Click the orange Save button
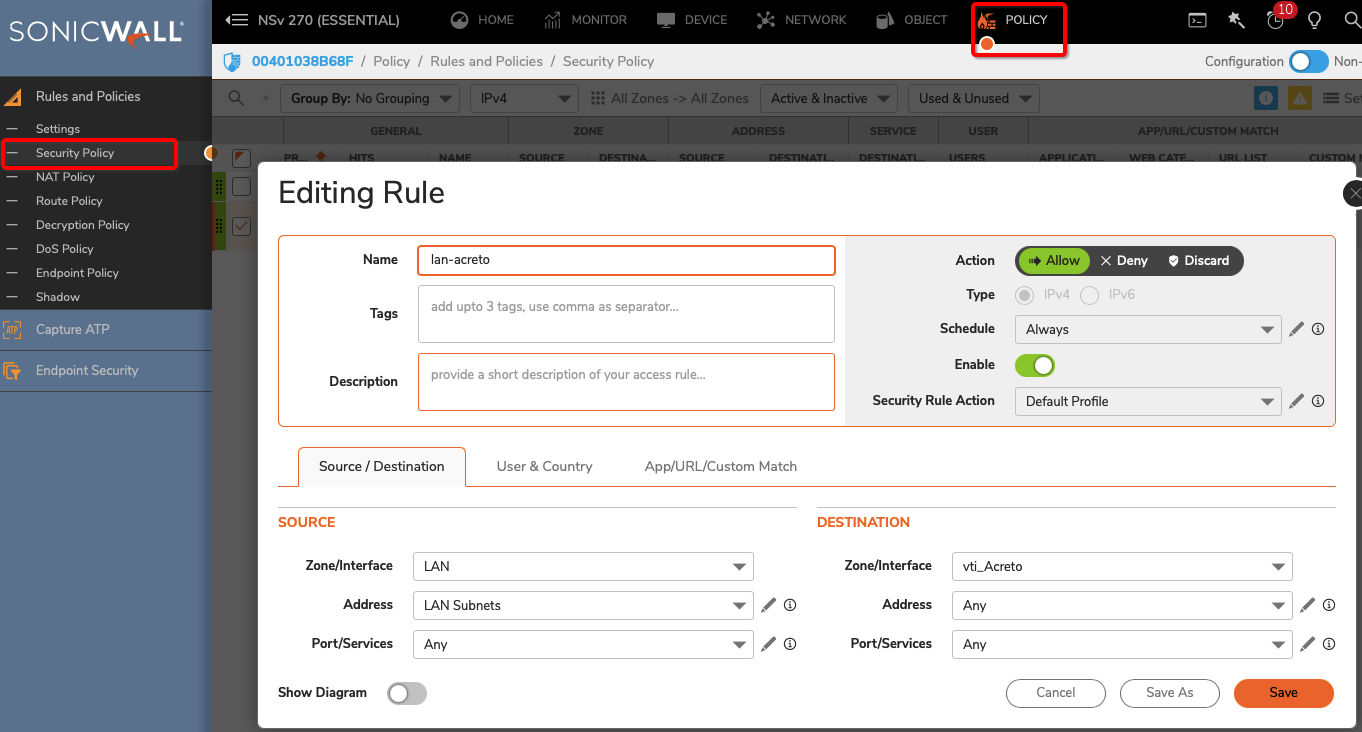Image resolution: width=1362 pixels, height=732 pixels. point(1284,693)
